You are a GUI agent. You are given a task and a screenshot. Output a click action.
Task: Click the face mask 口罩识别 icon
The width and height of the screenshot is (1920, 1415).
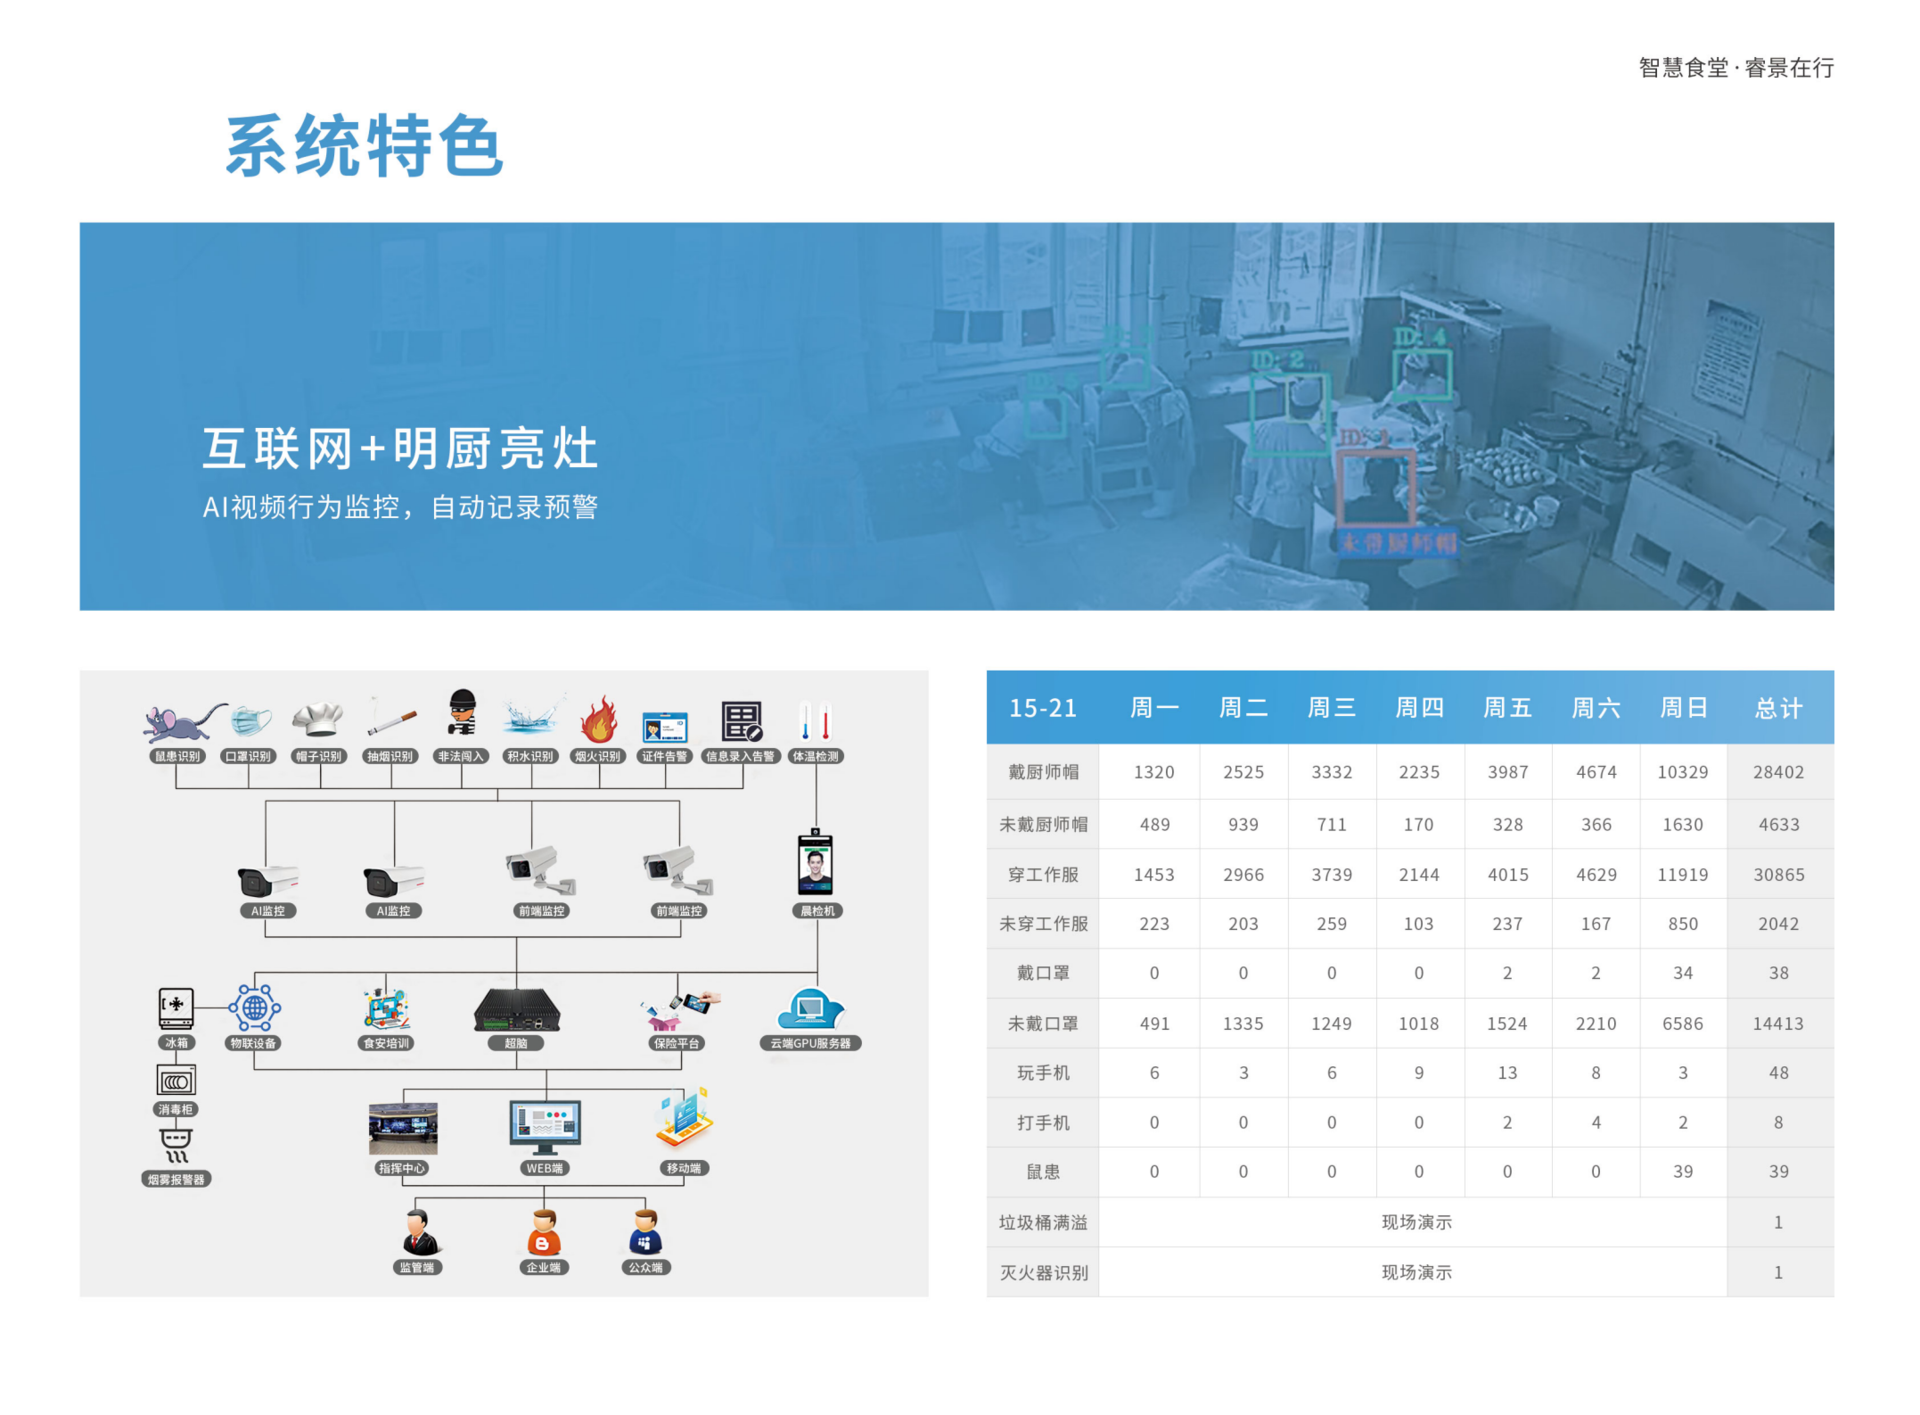pos(249,721)
